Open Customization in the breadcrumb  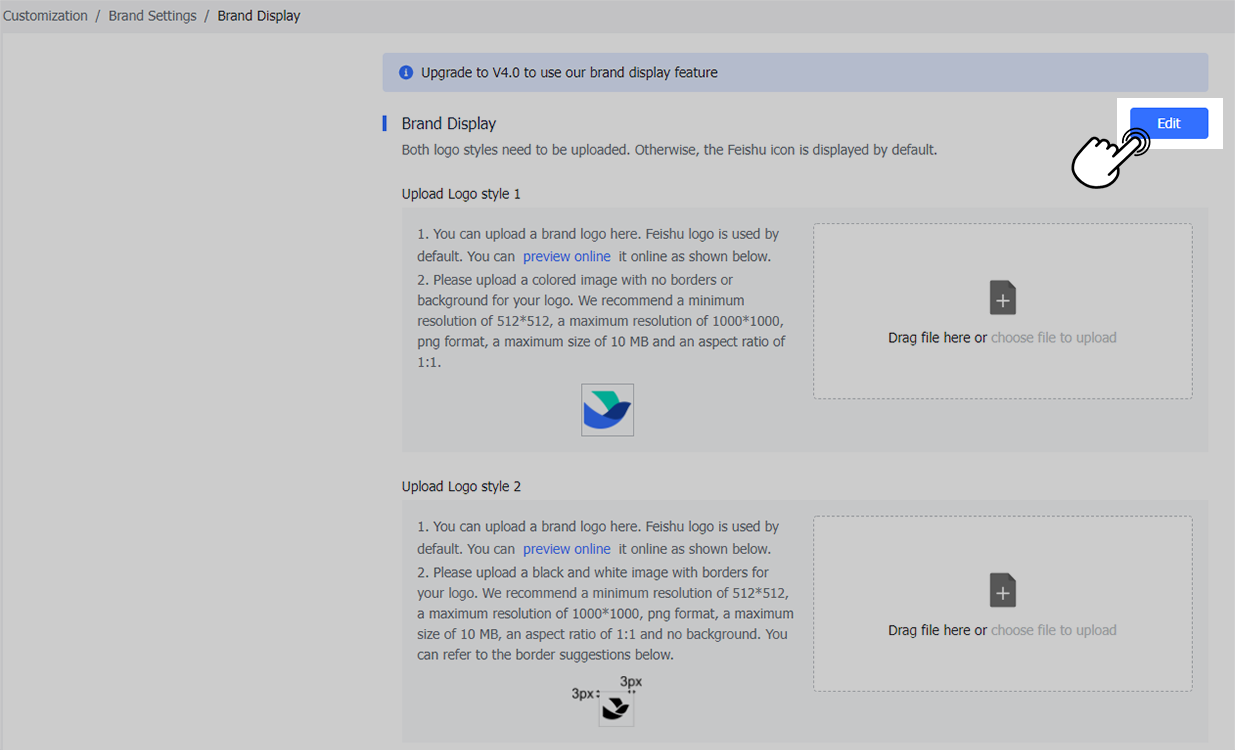point(45,16)
